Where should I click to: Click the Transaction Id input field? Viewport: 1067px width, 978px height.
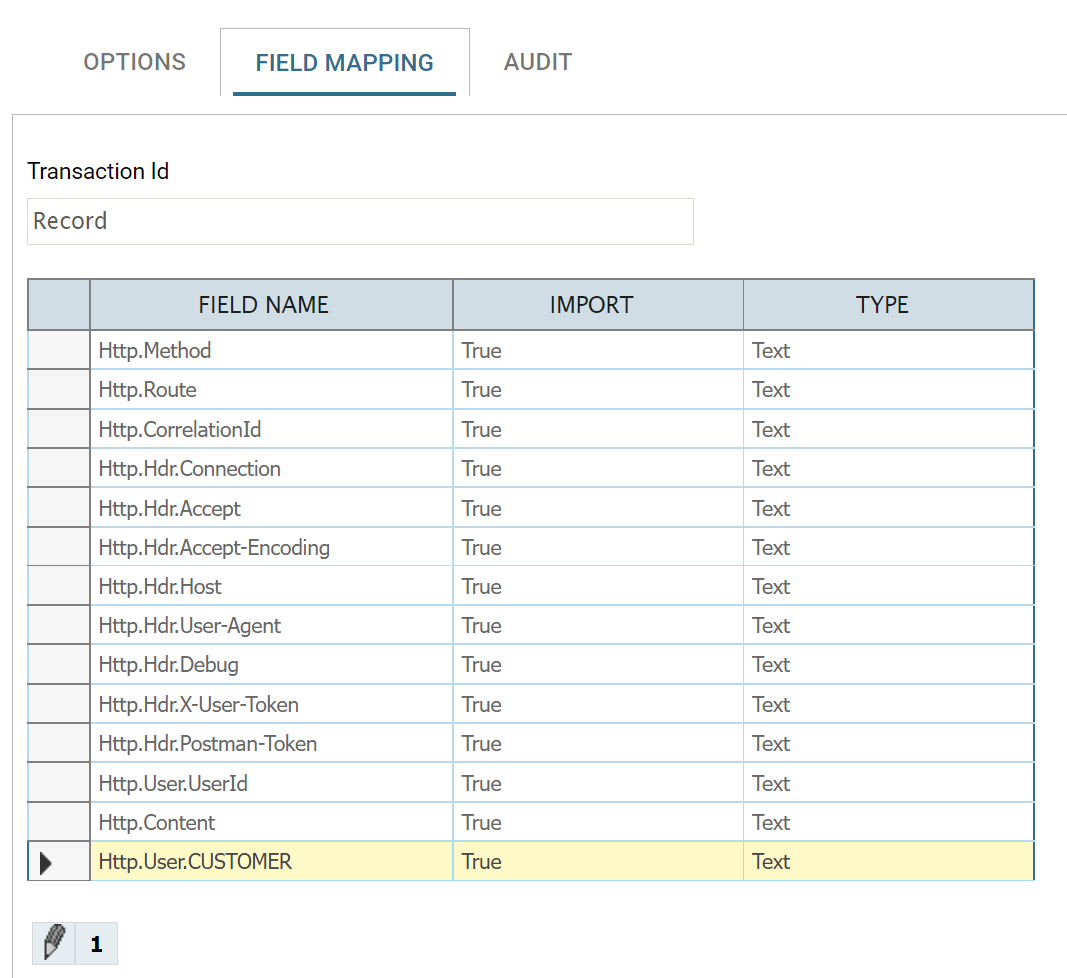point(360,221)
